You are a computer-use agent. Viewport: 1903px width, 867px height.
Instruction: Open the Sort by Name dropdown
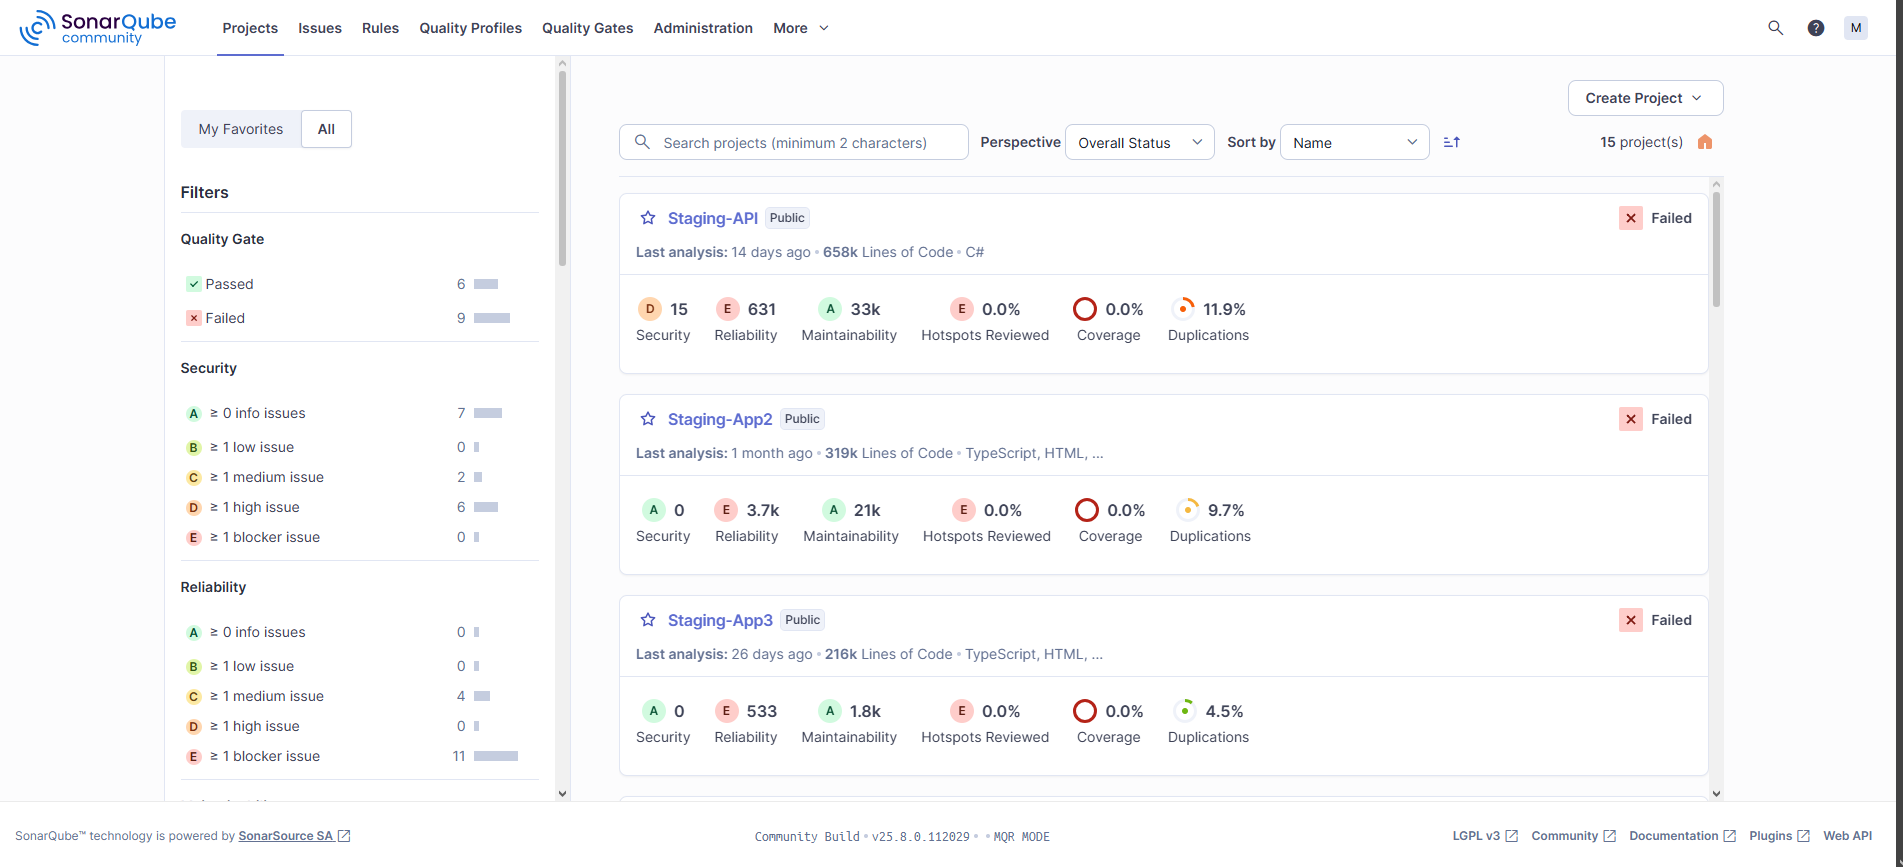pos(1354,142)
